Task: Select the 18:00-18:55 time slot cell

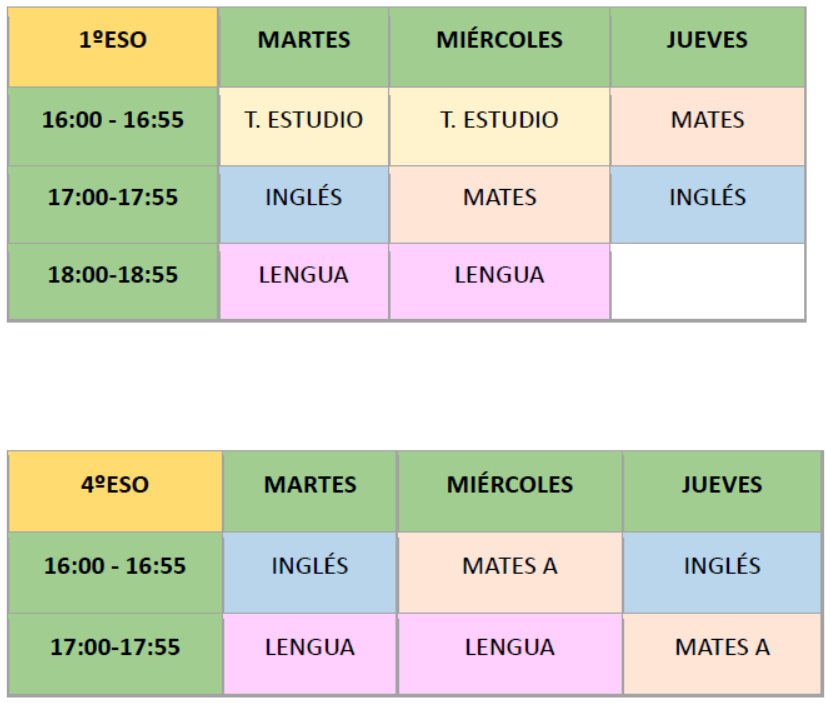Action: [x=113, y=275]
